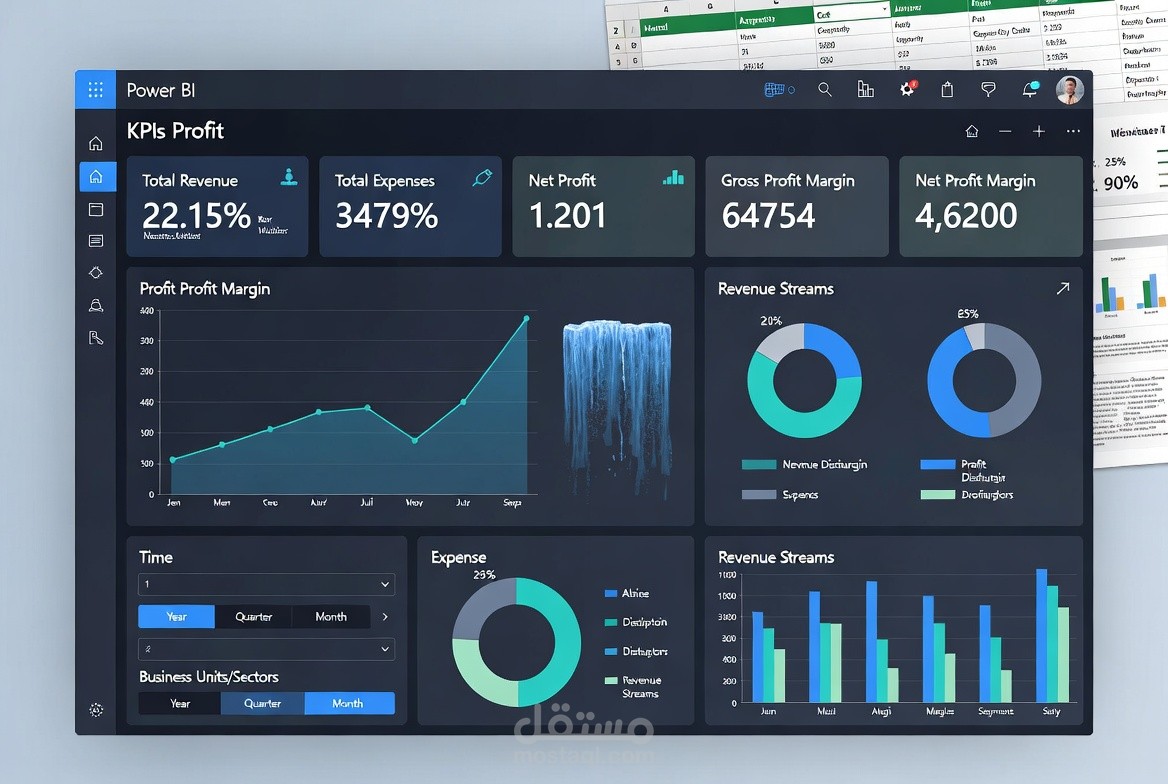Open notifications bell icon

1030,89
